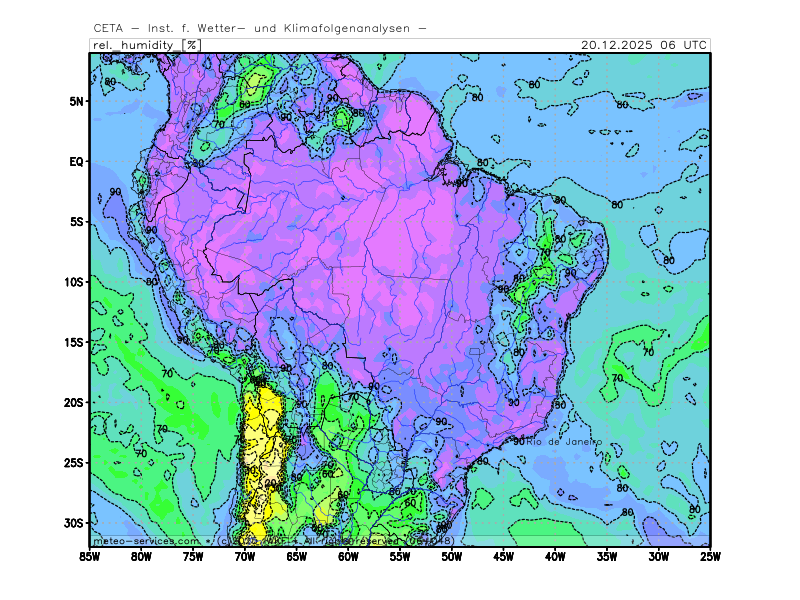Select the 60W longitude label

pyautogui.click(x=348, y=557)
